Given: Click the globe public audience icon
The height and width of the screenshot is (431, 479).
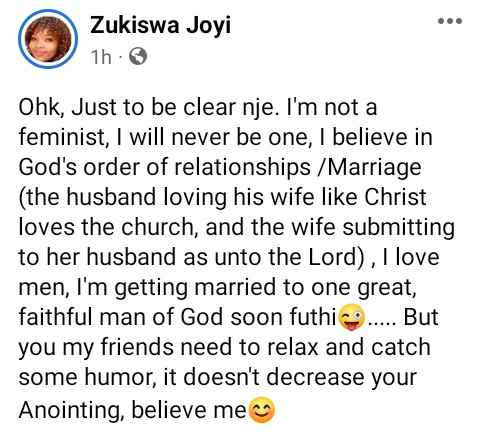Looking at the screenshot, I should pyautogui.click(x=138, y=57).
